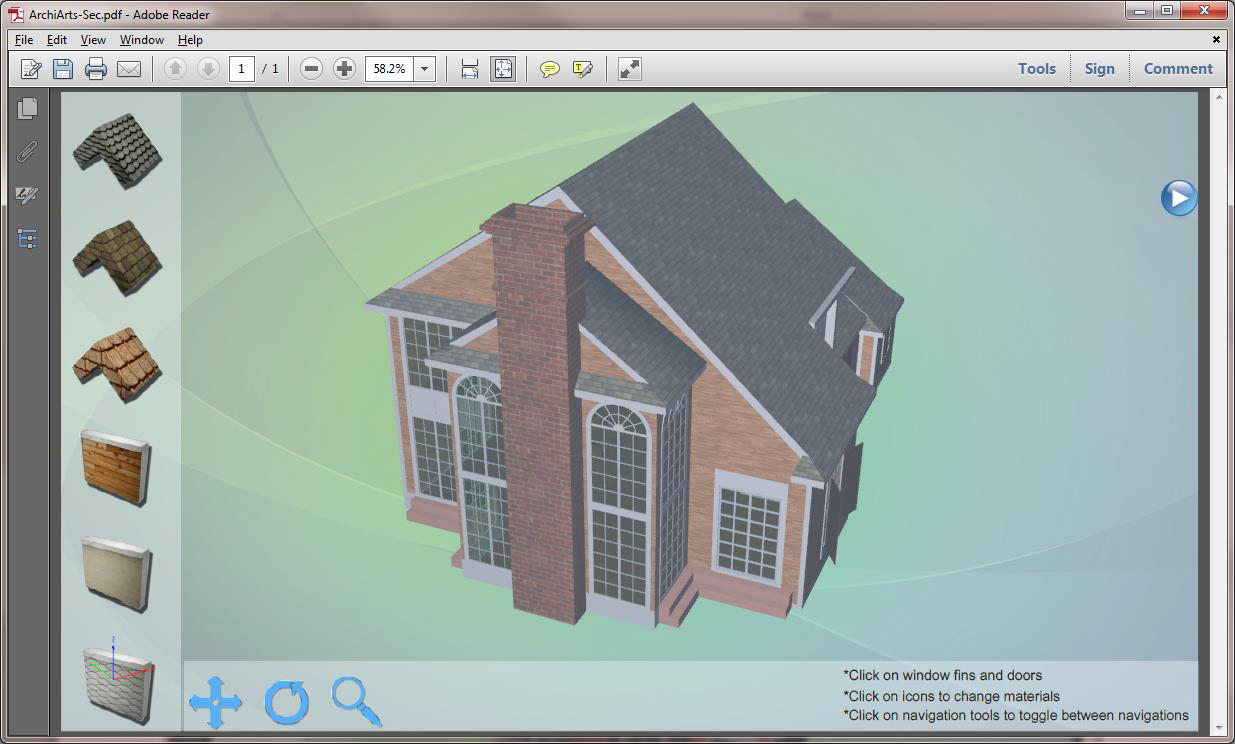This screenshot has height=744, width=1235.
Task: Go to next page with down arrow
Action: (208, 69)
